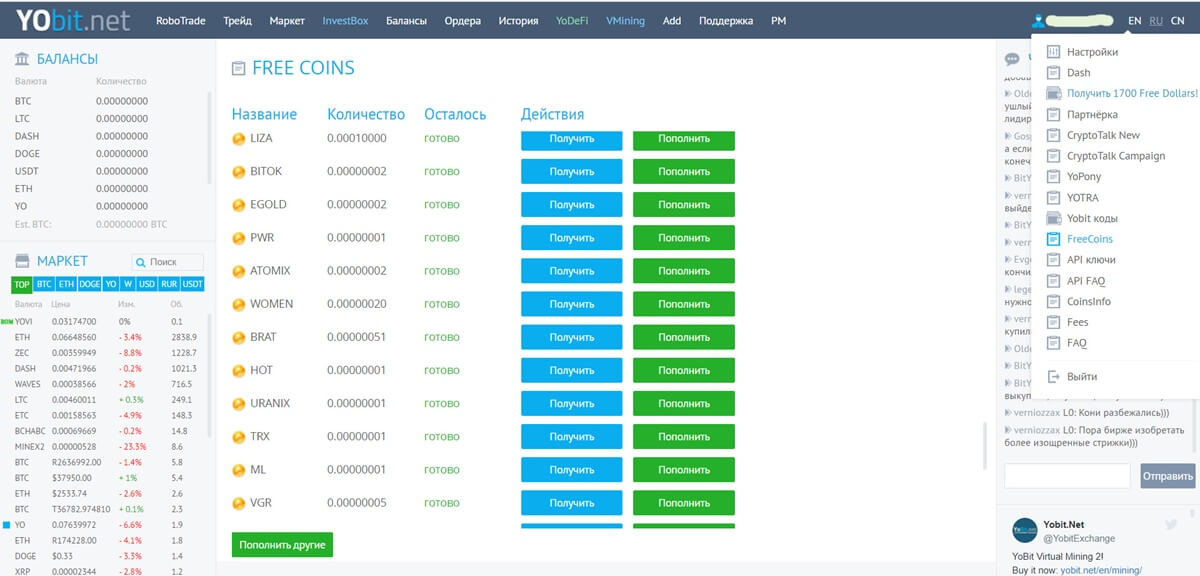
Task: Click the free coins list scrollbar
Action: click(x=985, y=445)
